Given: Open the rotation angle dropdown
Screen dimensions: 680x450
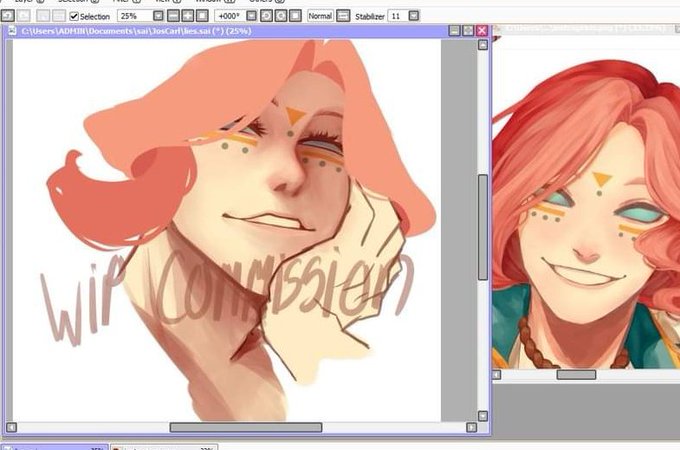Looking at the screenshot, I should (x=252, y=16).
